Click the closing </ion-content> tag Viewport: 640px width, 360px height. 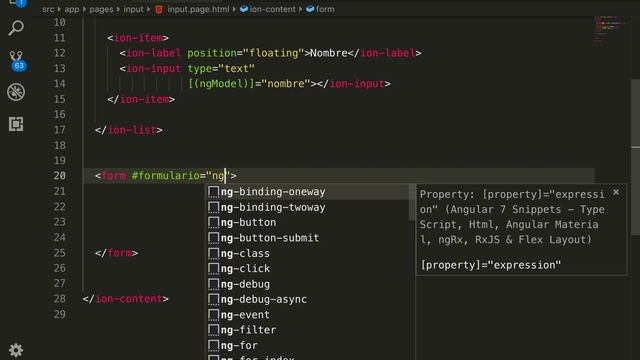126,299
